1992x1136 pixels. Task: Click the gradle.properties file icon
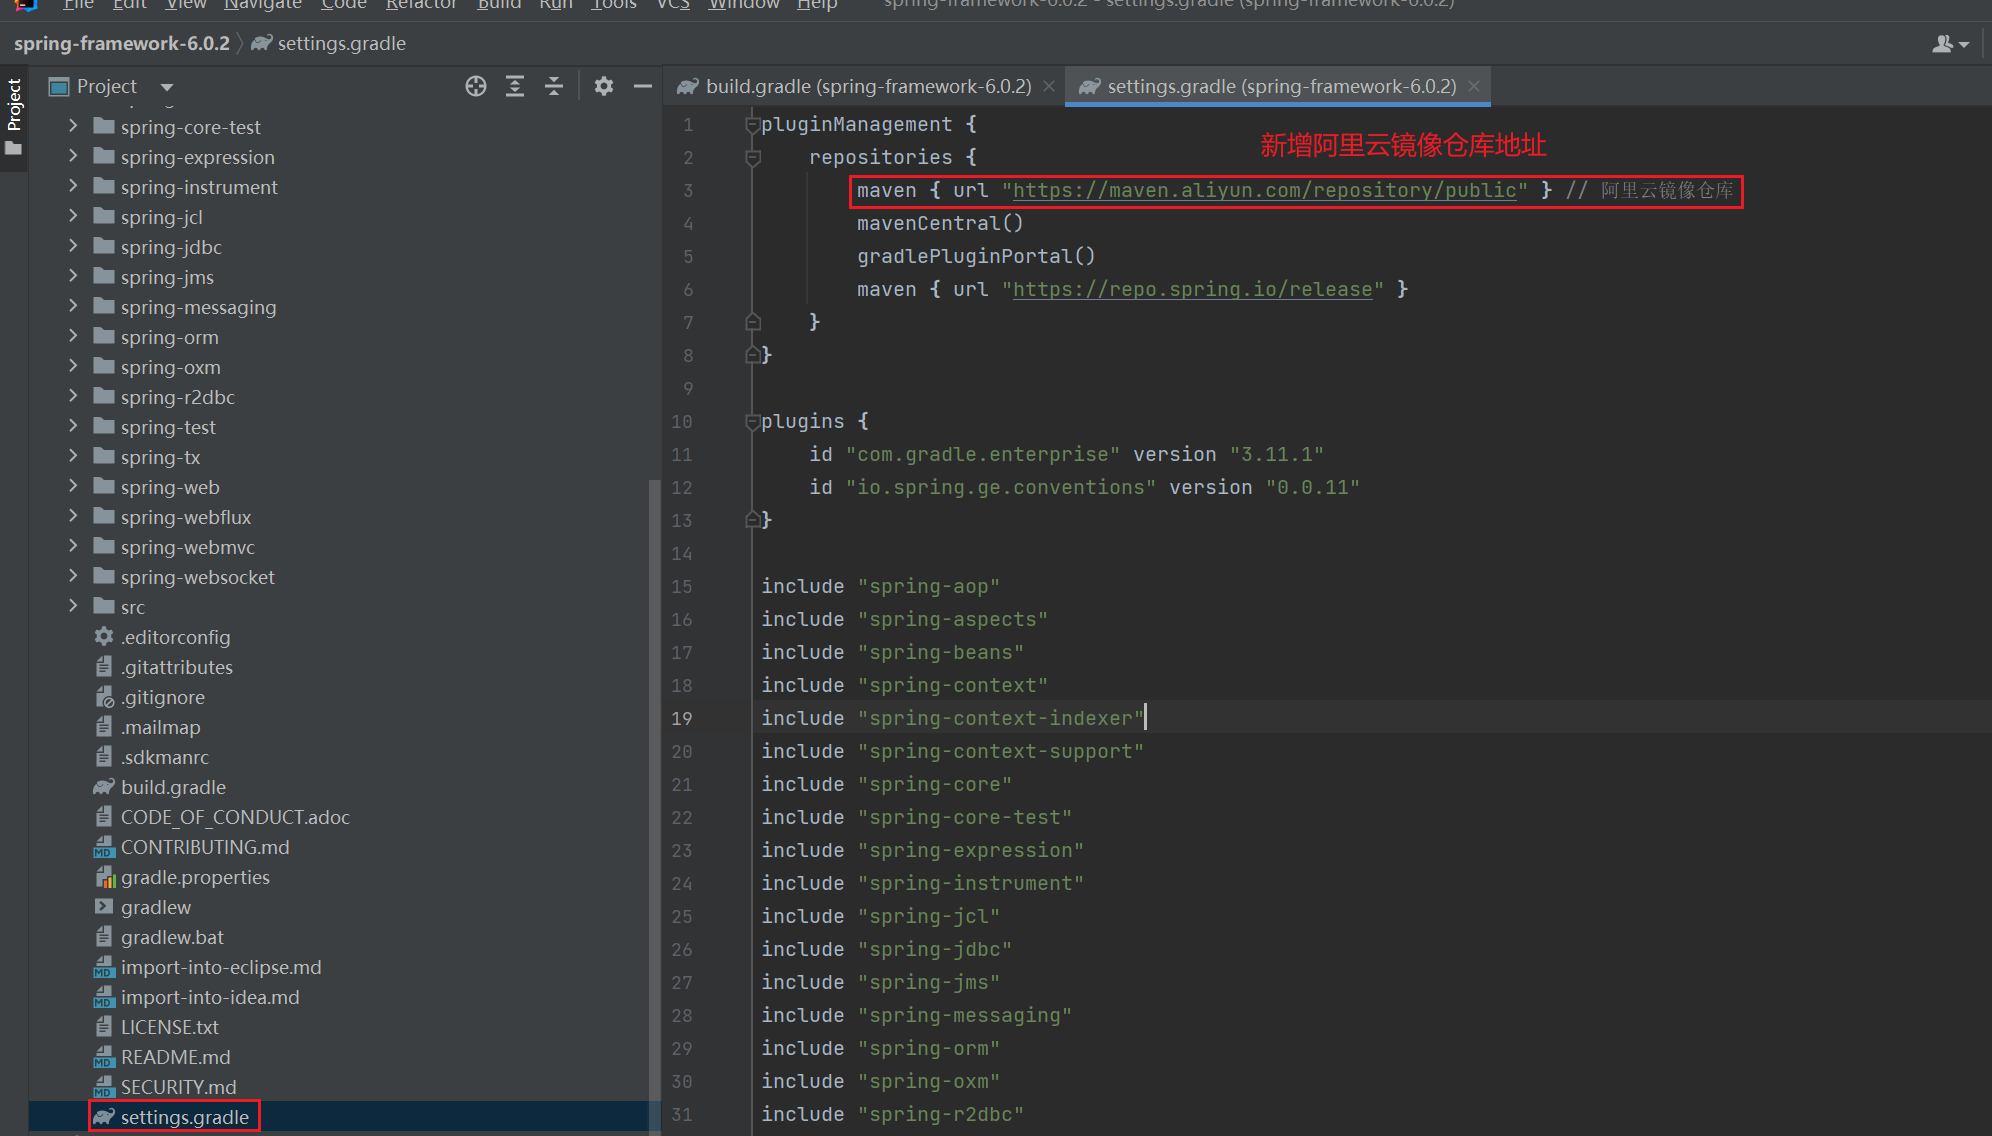[104, 877]
